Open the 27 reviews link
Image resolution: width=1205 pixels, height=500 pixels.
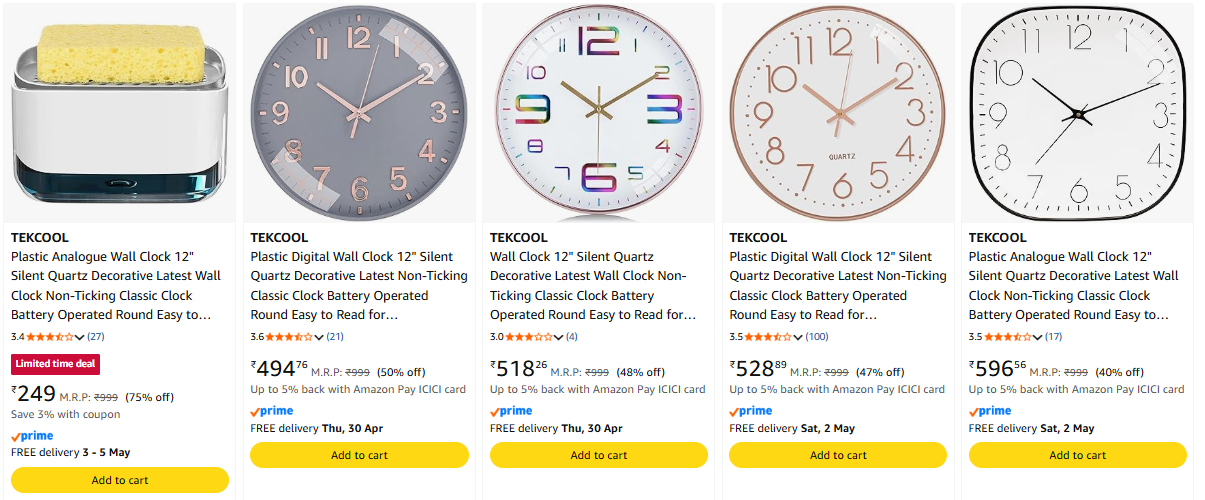(x=96, y=337)
